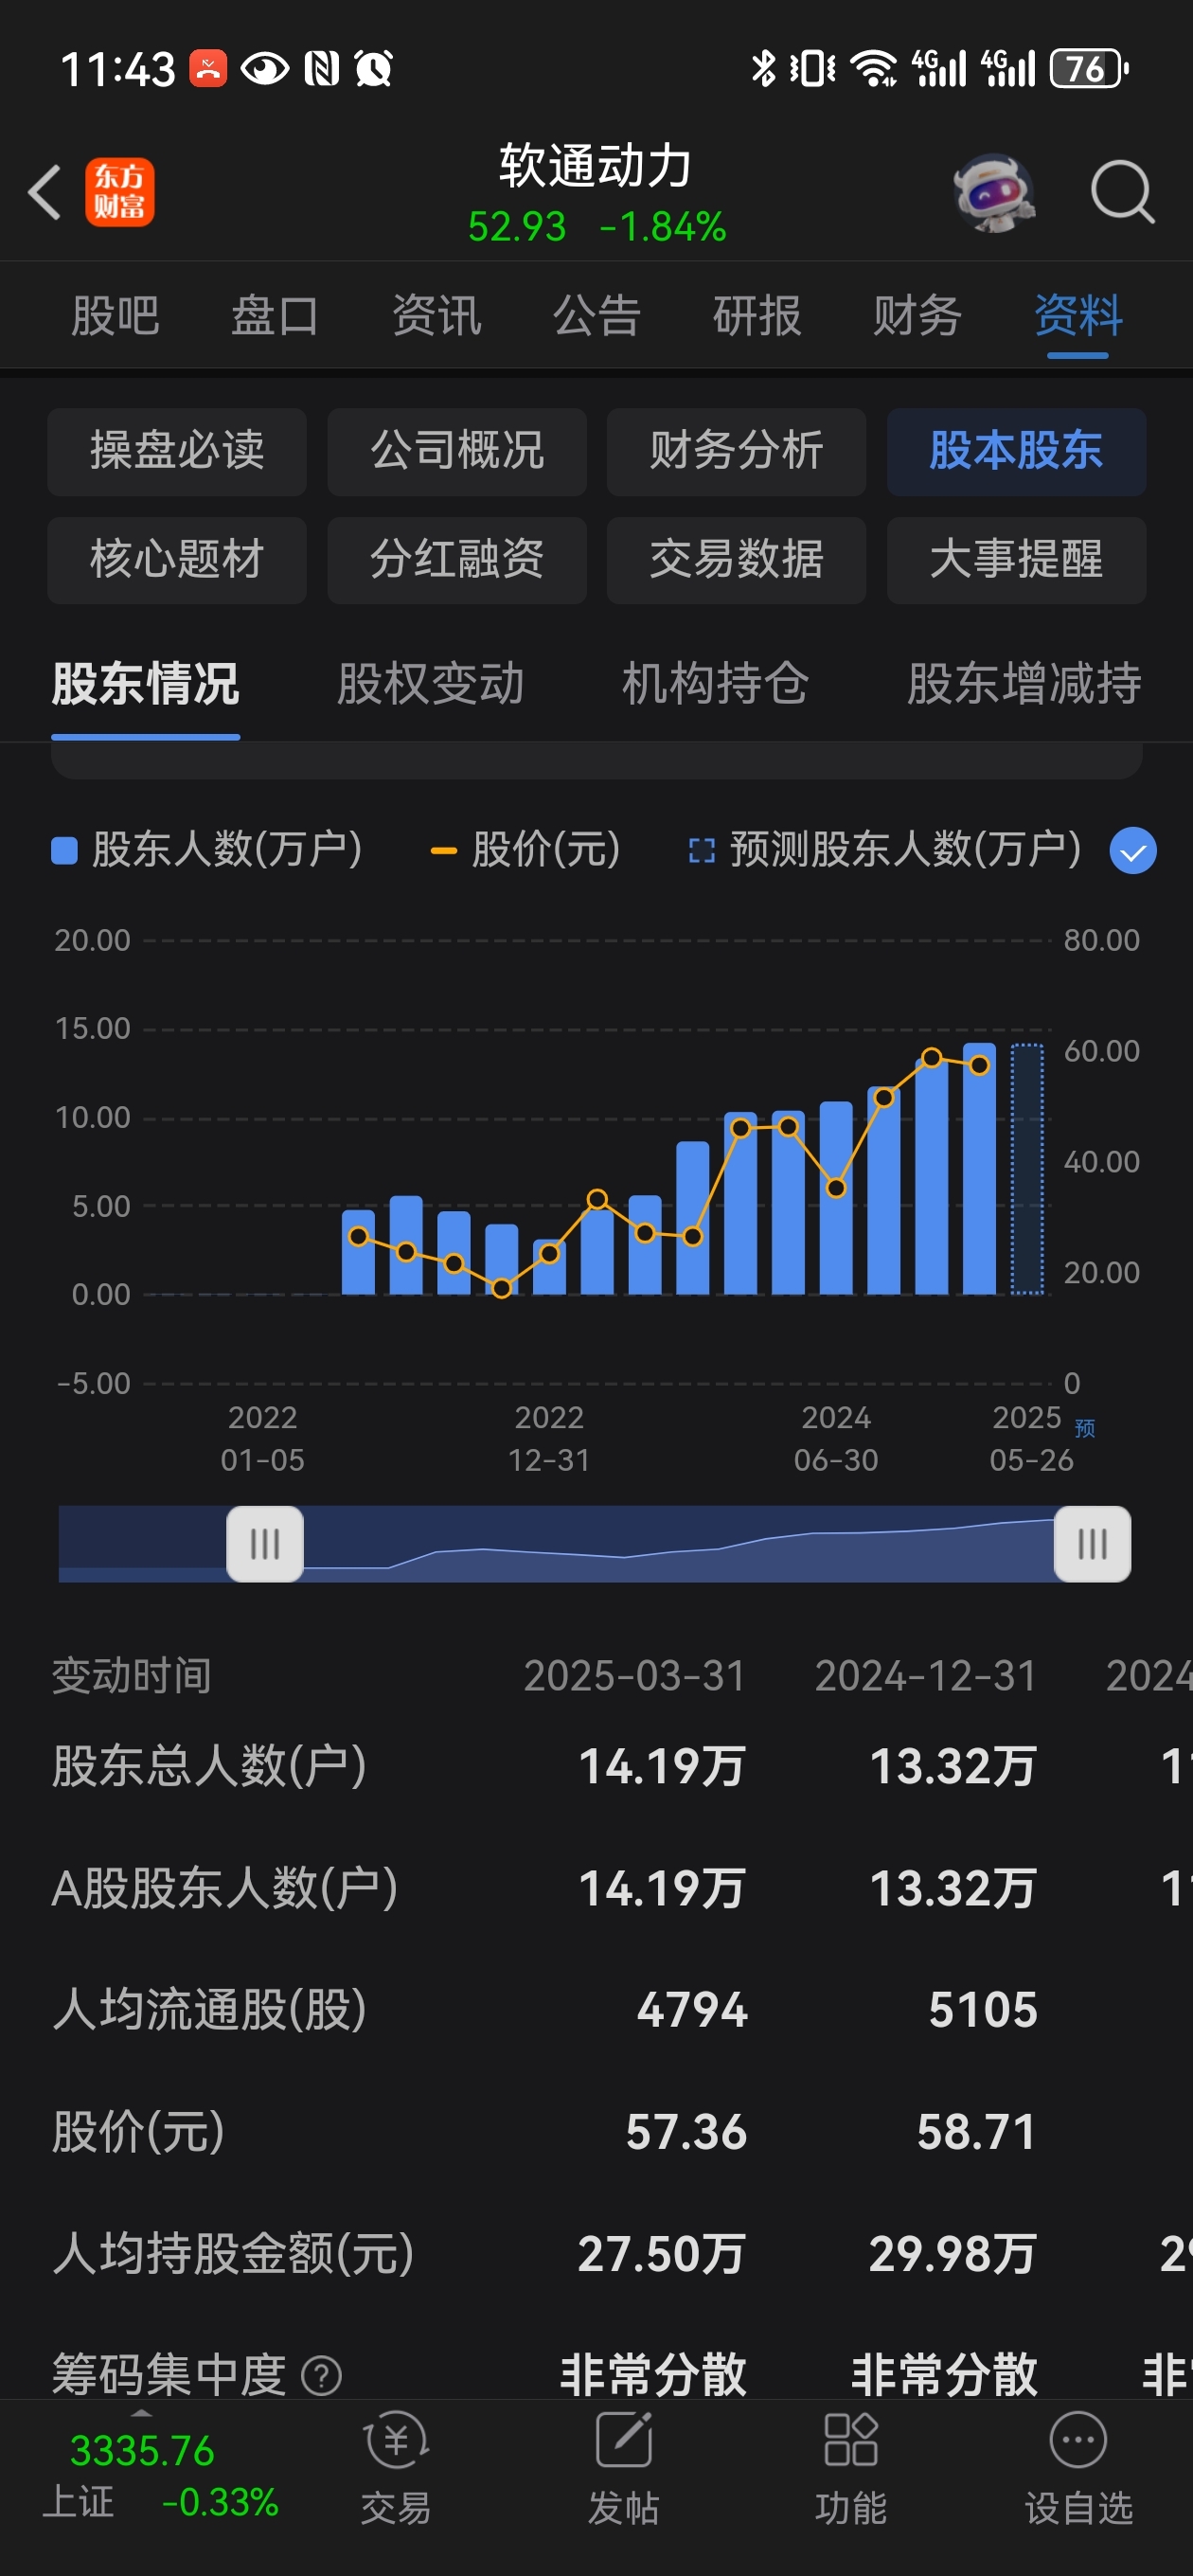Image resolution: width=1193 pixels, height=2576 pixels.
Task: Tap the dashed forecast bar in chart
Action: [1027, 1169]
